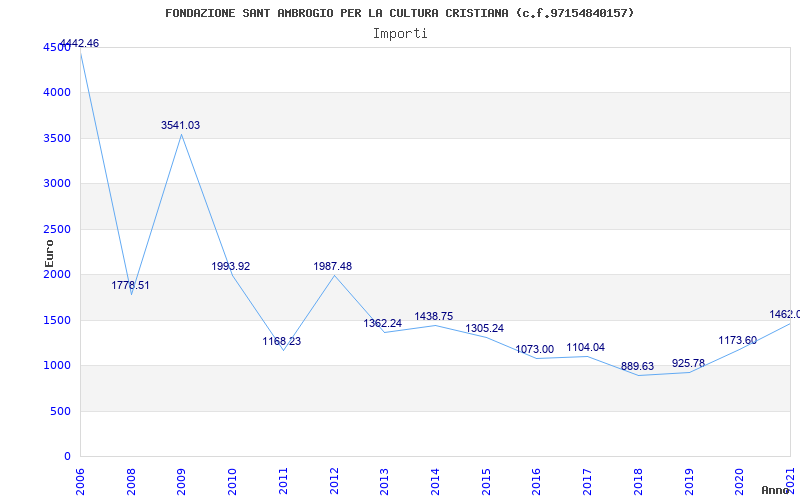
Task: Click the 3000 Euro axis tick label
Action: tap(56, 183)
